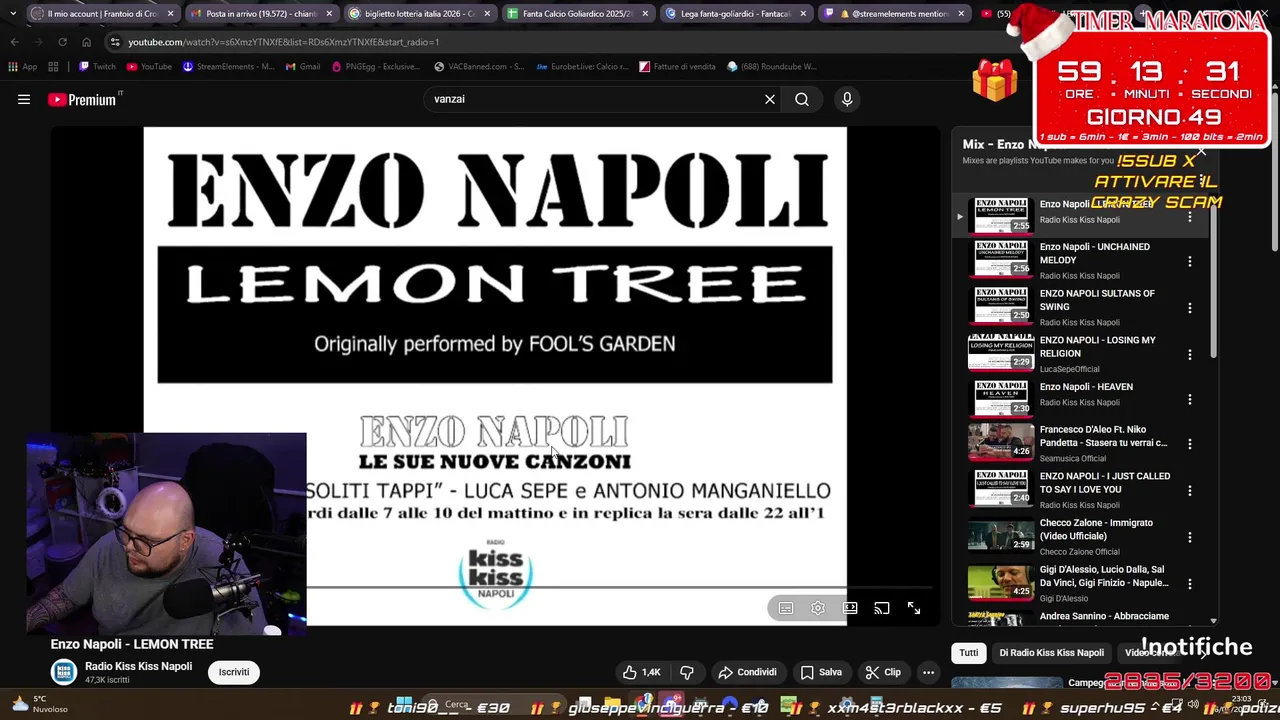This screenshot has width=1280, height=720.
Task: Open the Apps bookmark shortcut
Action: click(22, 67)
